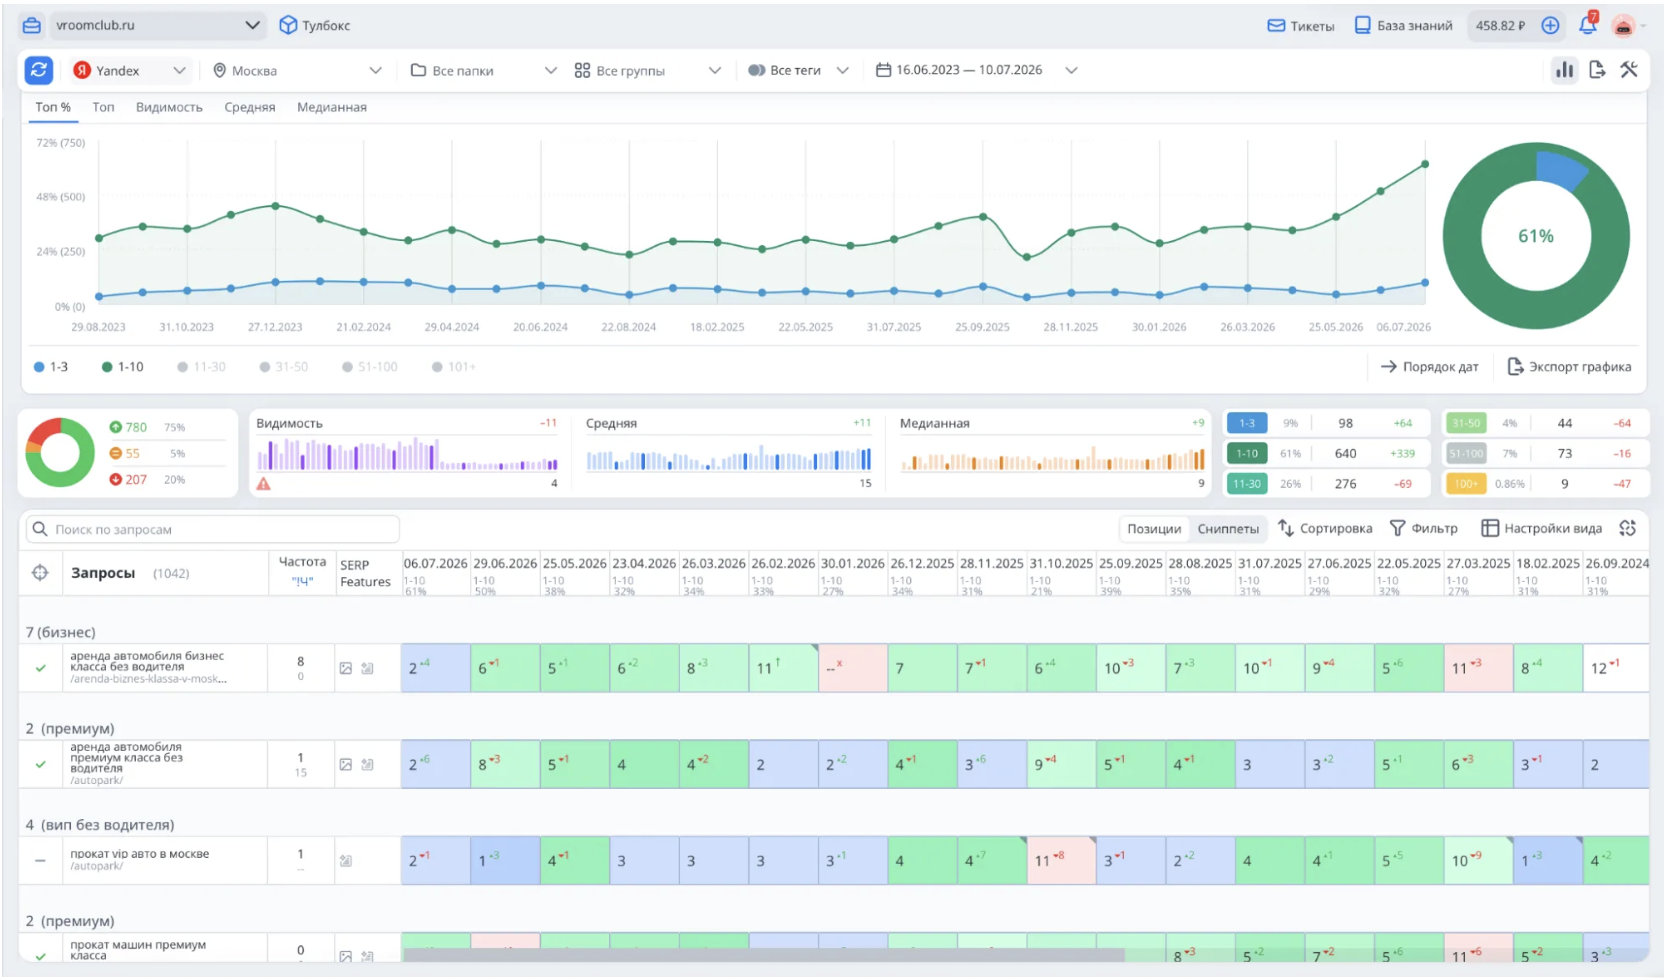The image size is (1664, 978).
Task: Switch to the Видимость chart tab
Action: pyautogui.click(x=169, y=107)
